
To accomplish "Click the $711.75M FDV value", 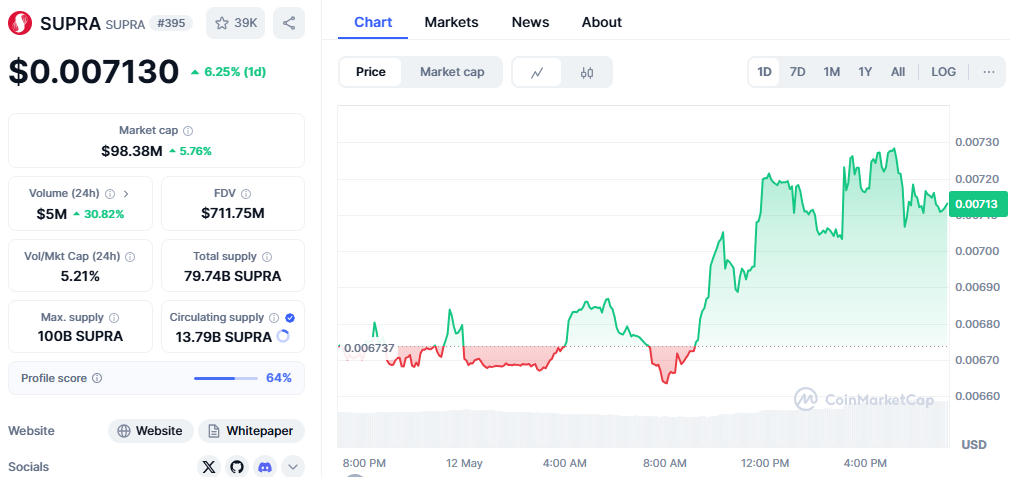I will click(x=233, y=213).
